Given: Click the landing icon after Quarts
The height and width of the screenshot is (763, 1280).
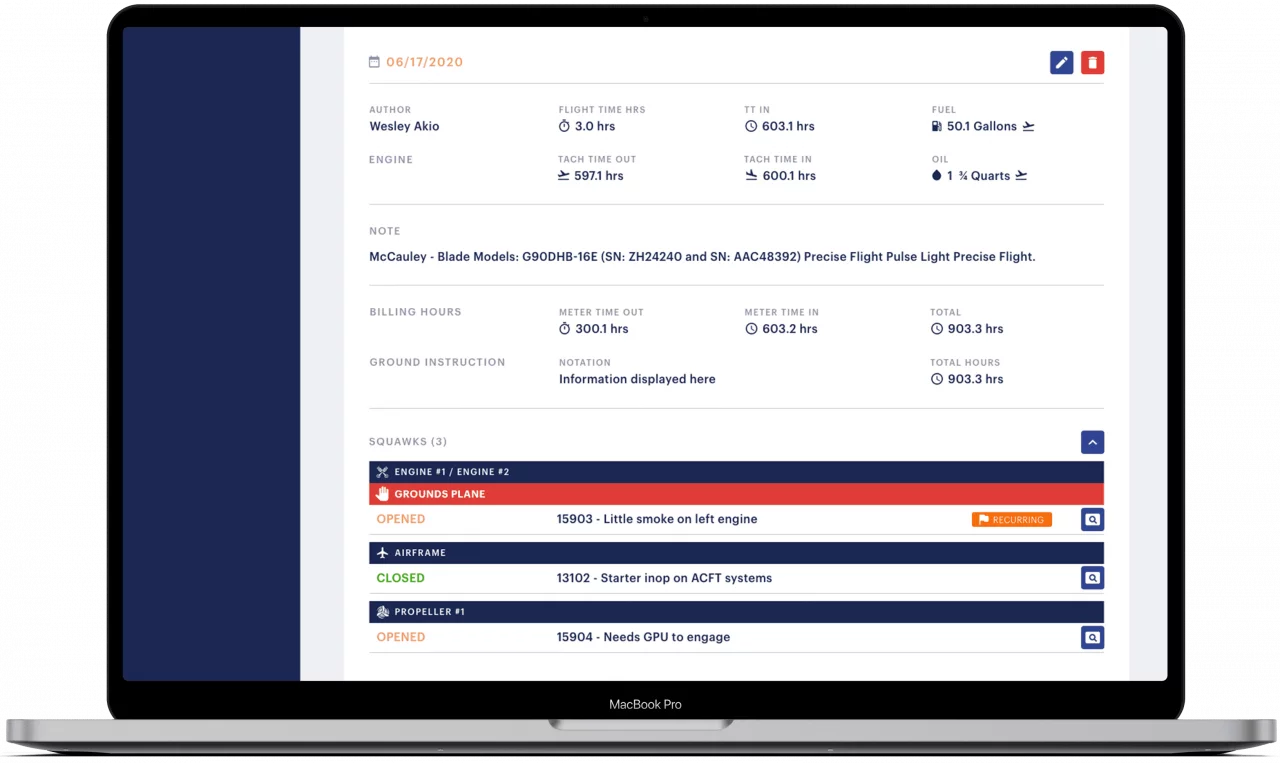Looking at the screenshot, I should (x=1021, y=175).
